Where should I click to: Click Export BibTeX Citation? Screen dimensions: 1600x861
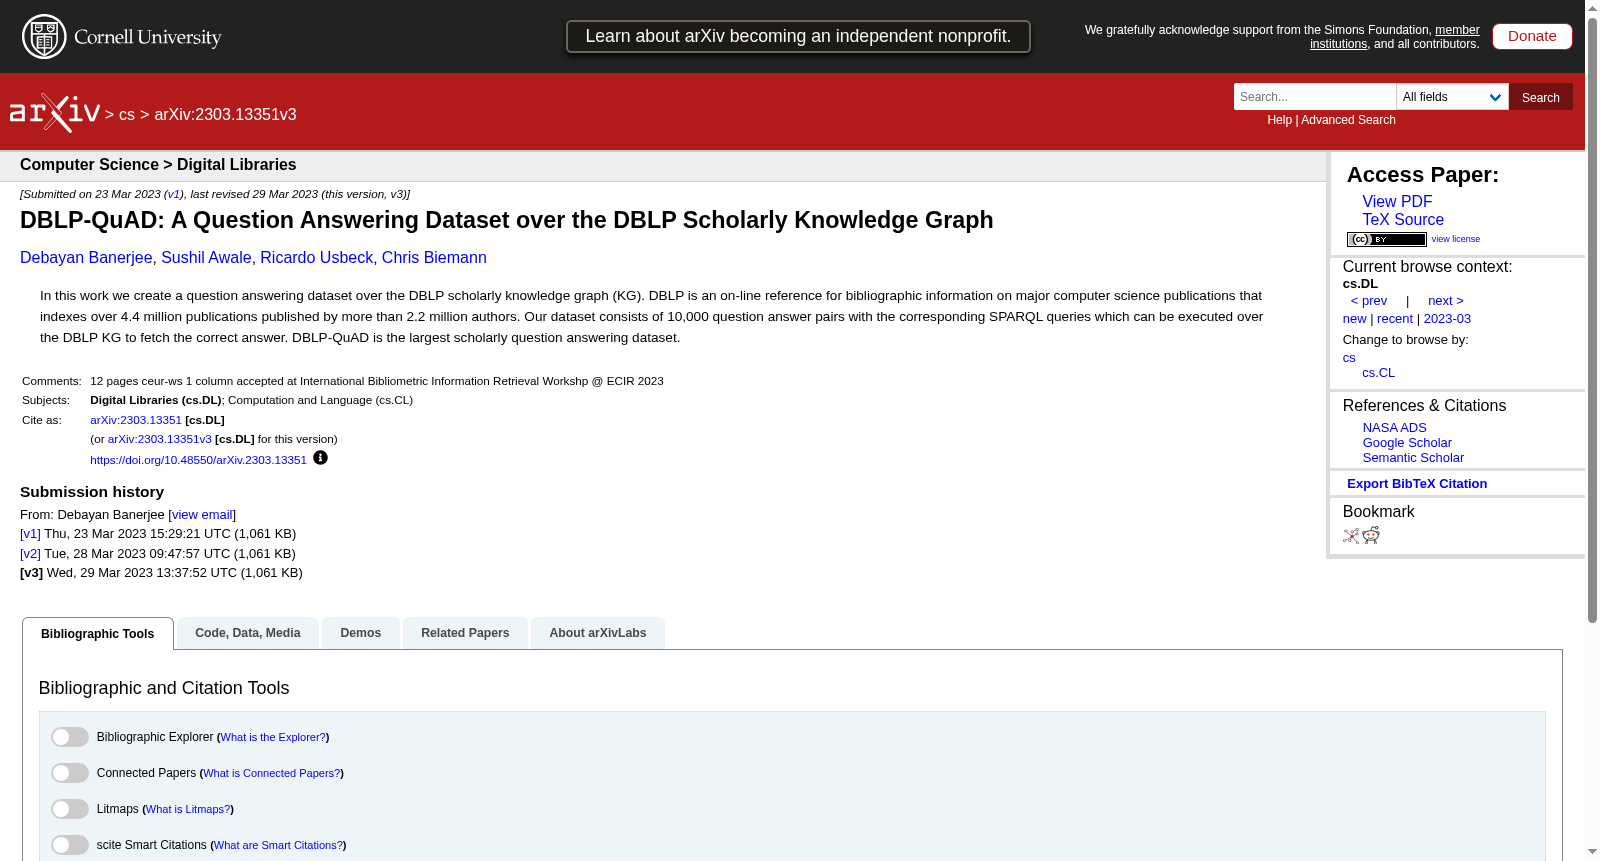coord(1417,484)
